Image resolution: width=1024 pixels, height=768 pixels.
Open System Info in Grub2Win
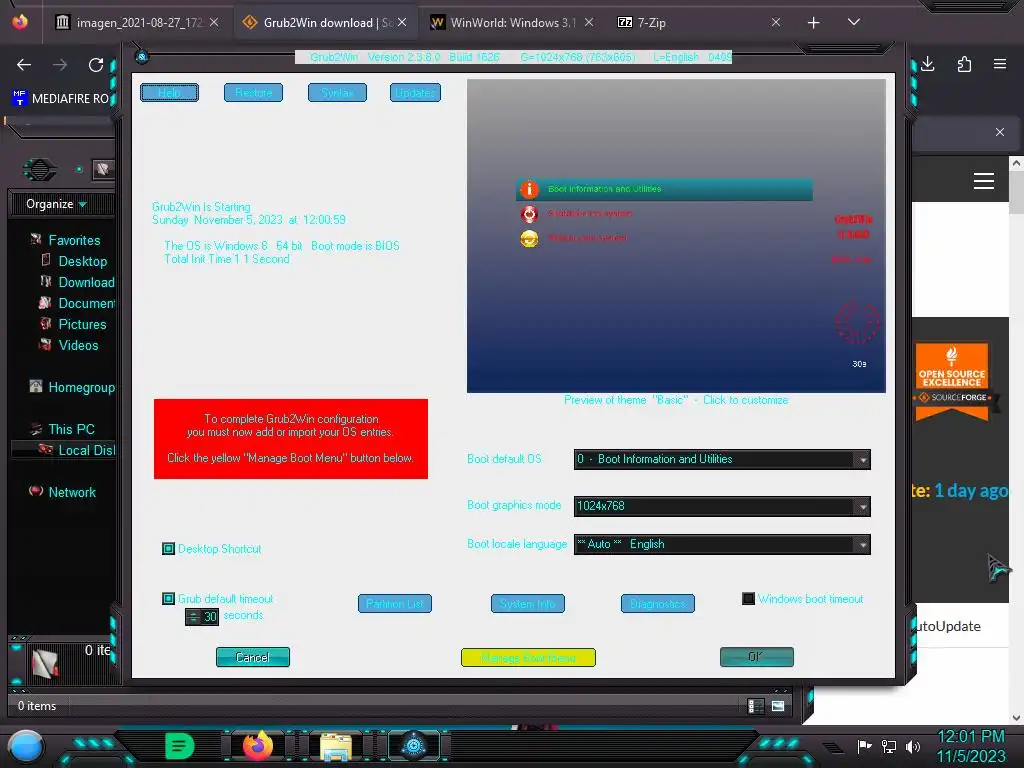pos(528,603)
